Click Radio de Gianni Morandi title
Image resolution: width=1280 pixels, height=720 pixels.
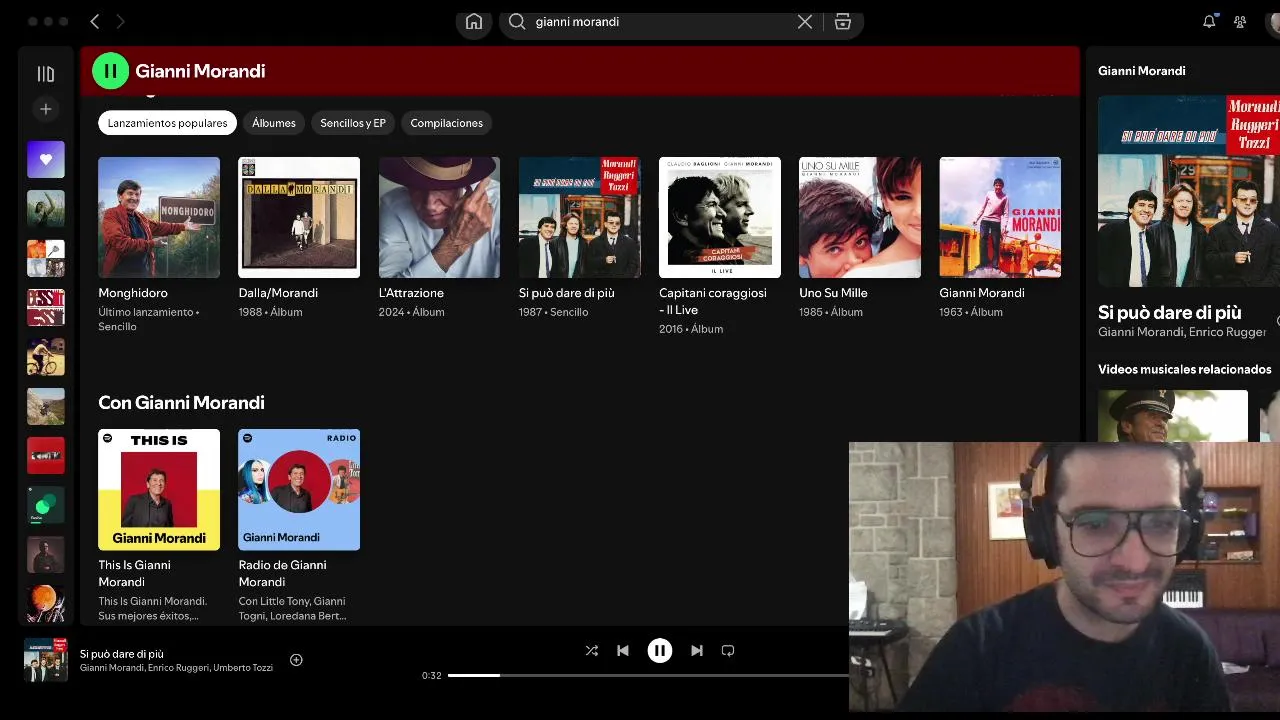(282, 573)
